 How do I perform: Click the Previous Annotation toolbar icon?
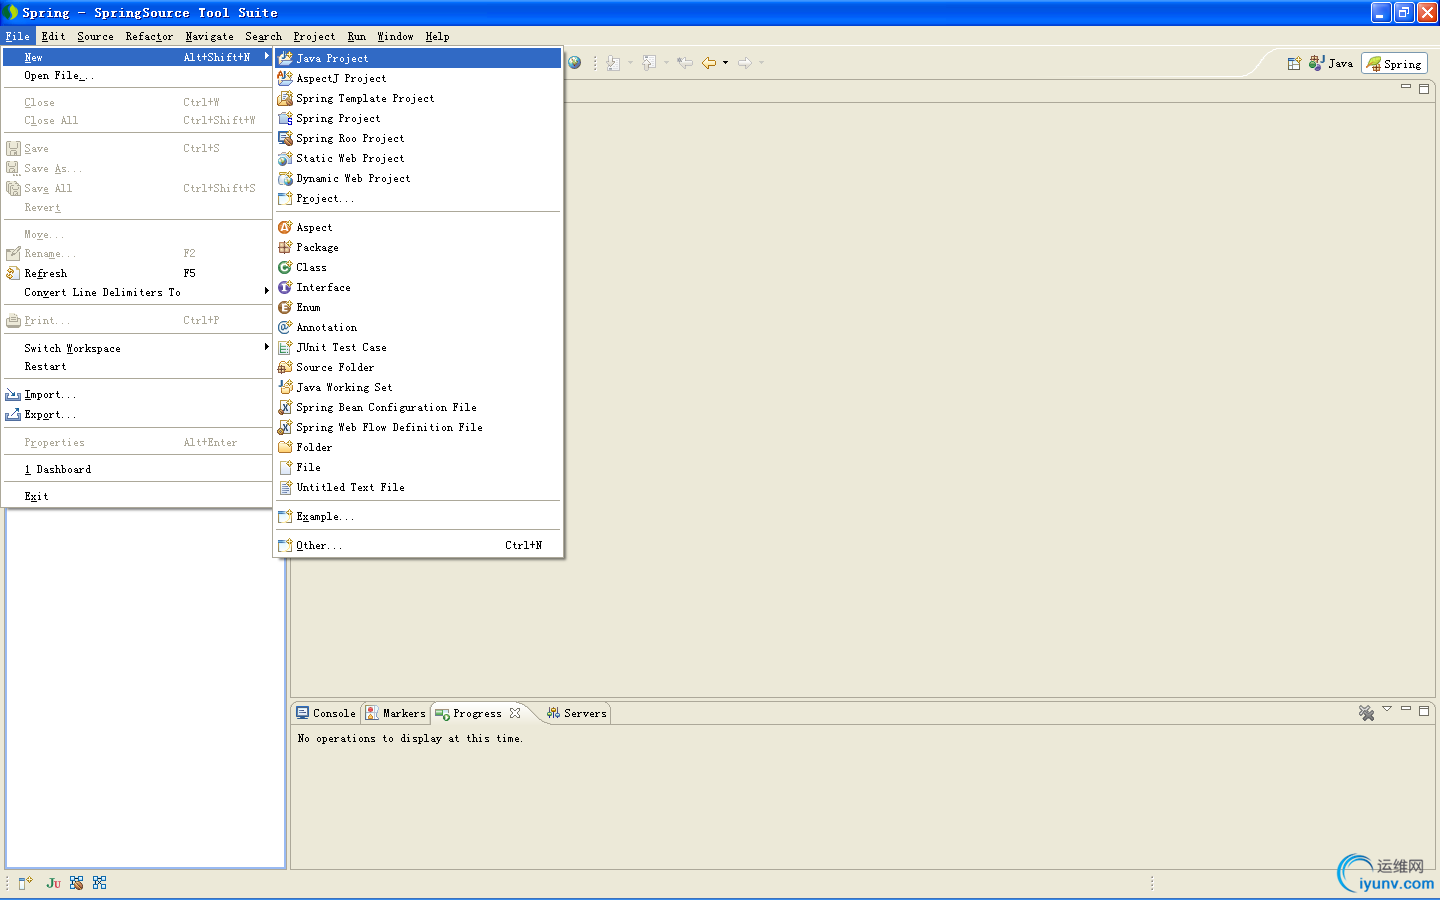[x=649, y=63]
